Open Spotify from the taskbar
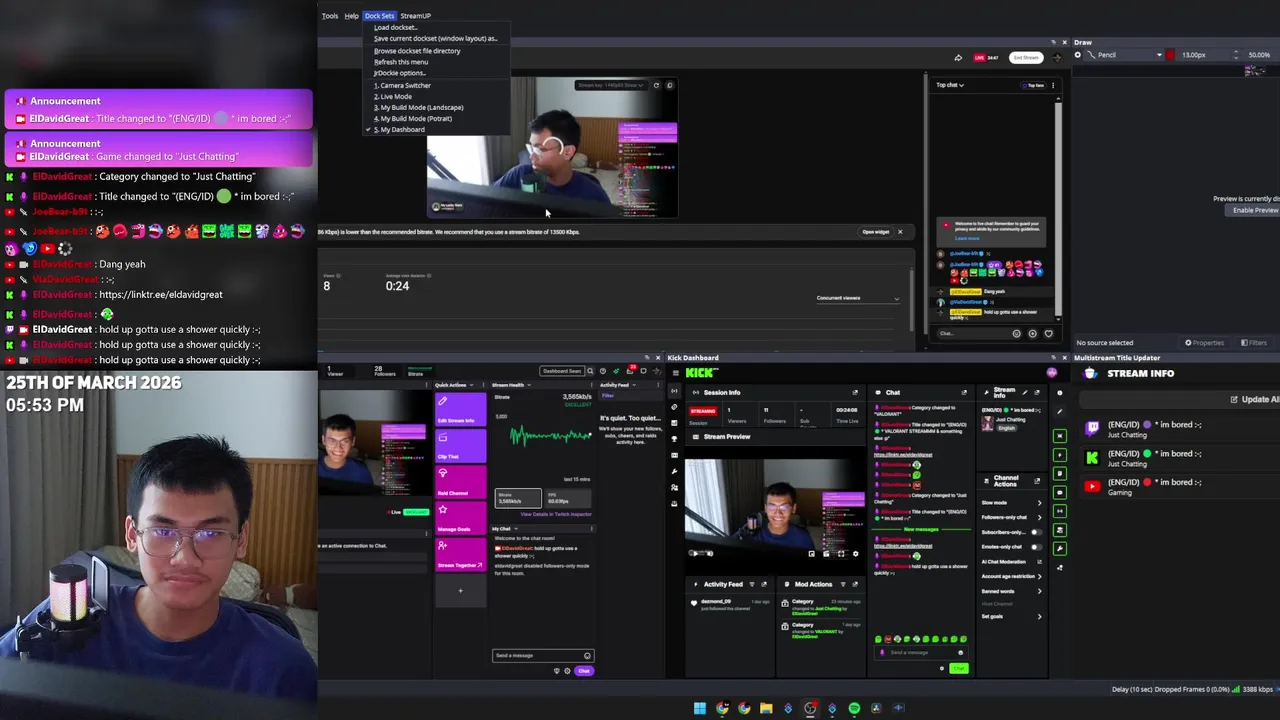The width and height of the screenshot is (1280, 720). [854, 708]
